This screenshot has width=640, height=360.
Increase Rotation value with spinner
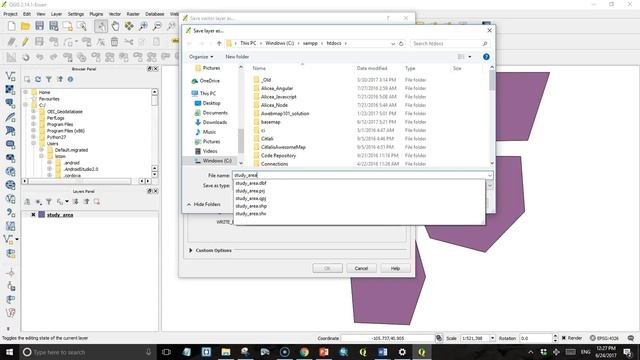tap(555, 336)
